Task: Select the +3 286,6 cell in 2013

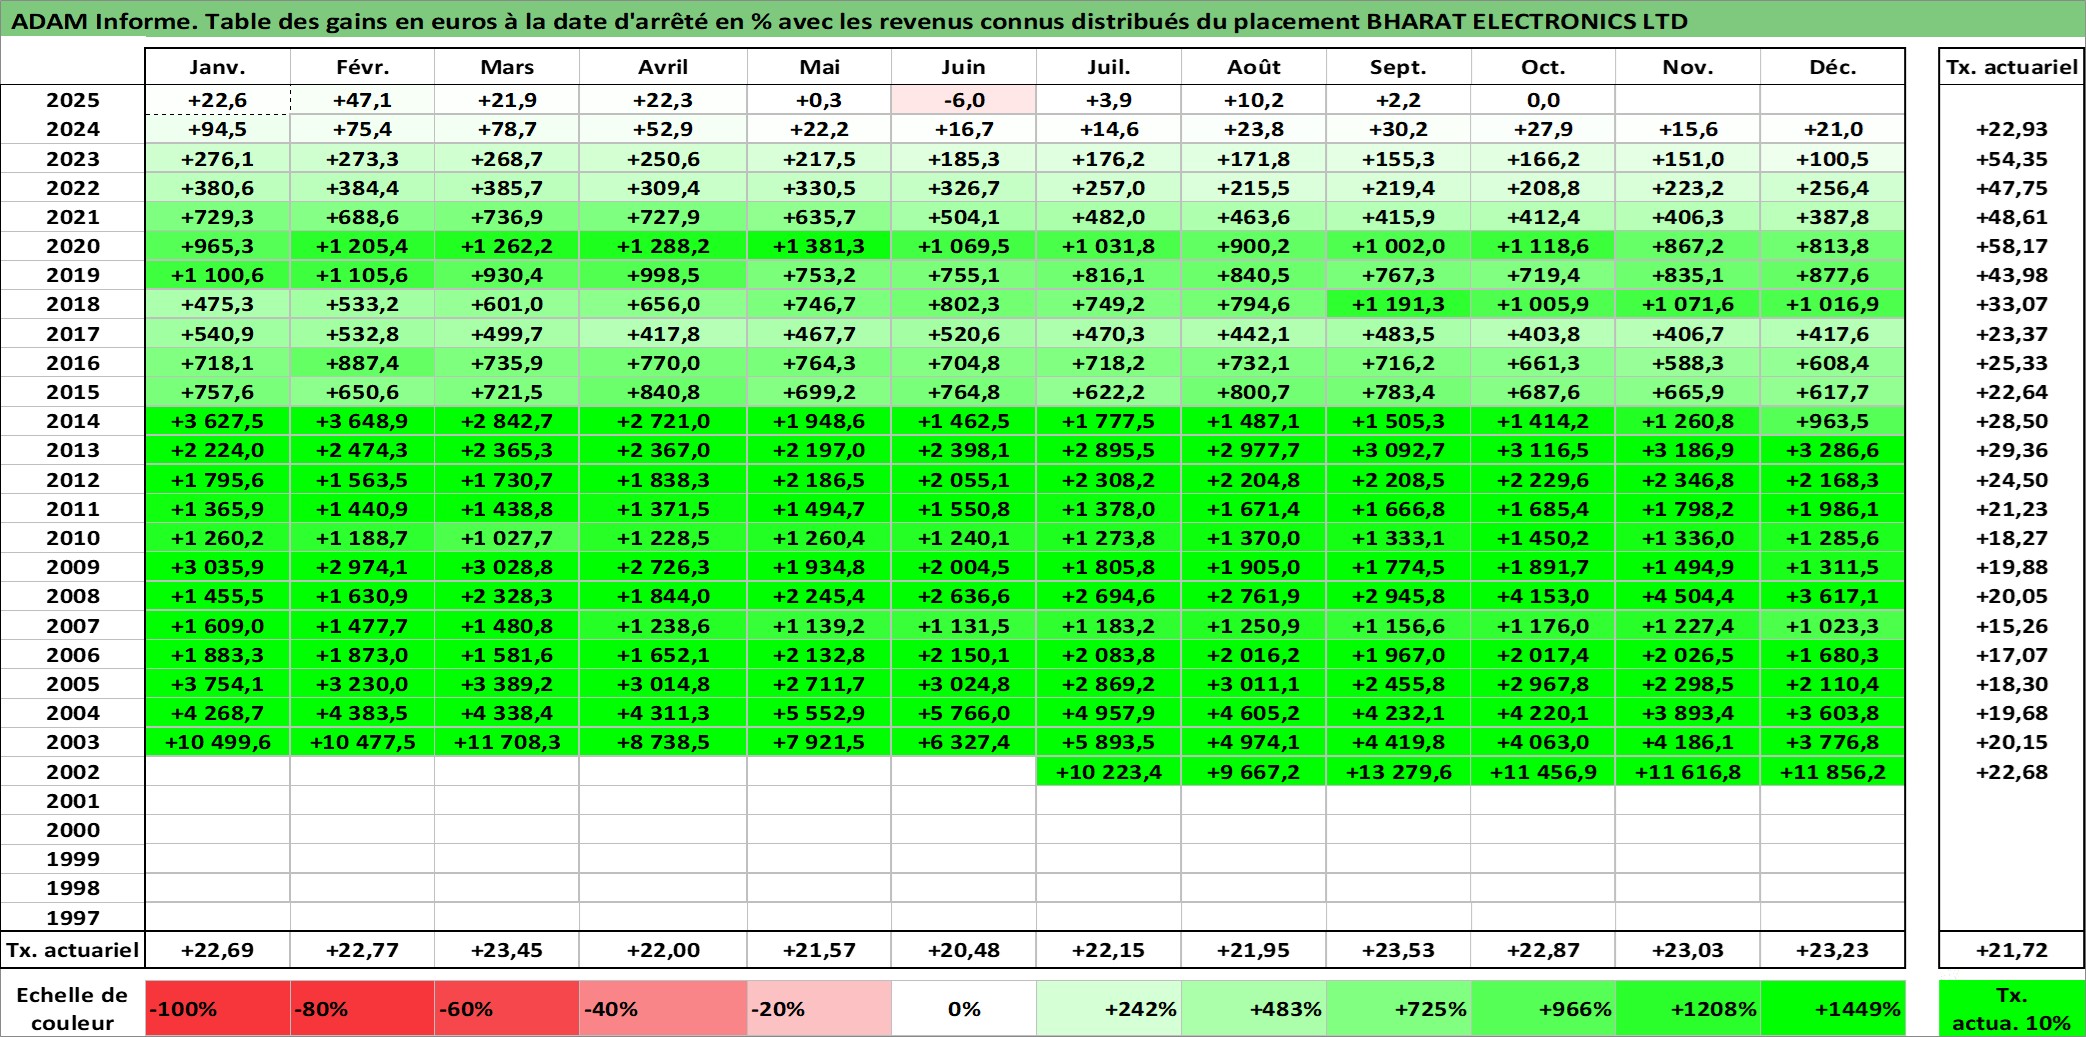Action: [1833, 450]
